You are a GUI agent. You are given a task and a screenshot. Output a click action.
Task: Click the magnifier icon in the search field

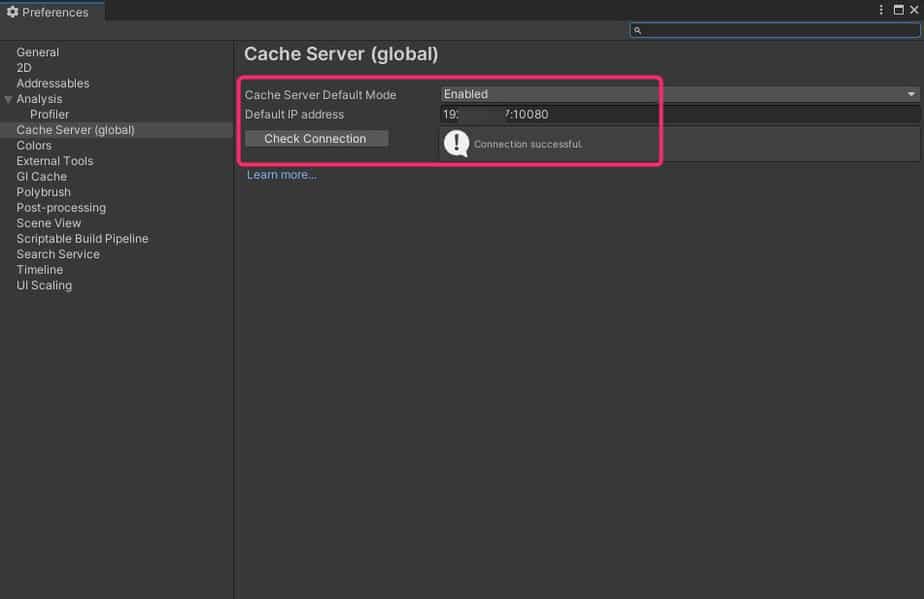click(x=638, y=29)
